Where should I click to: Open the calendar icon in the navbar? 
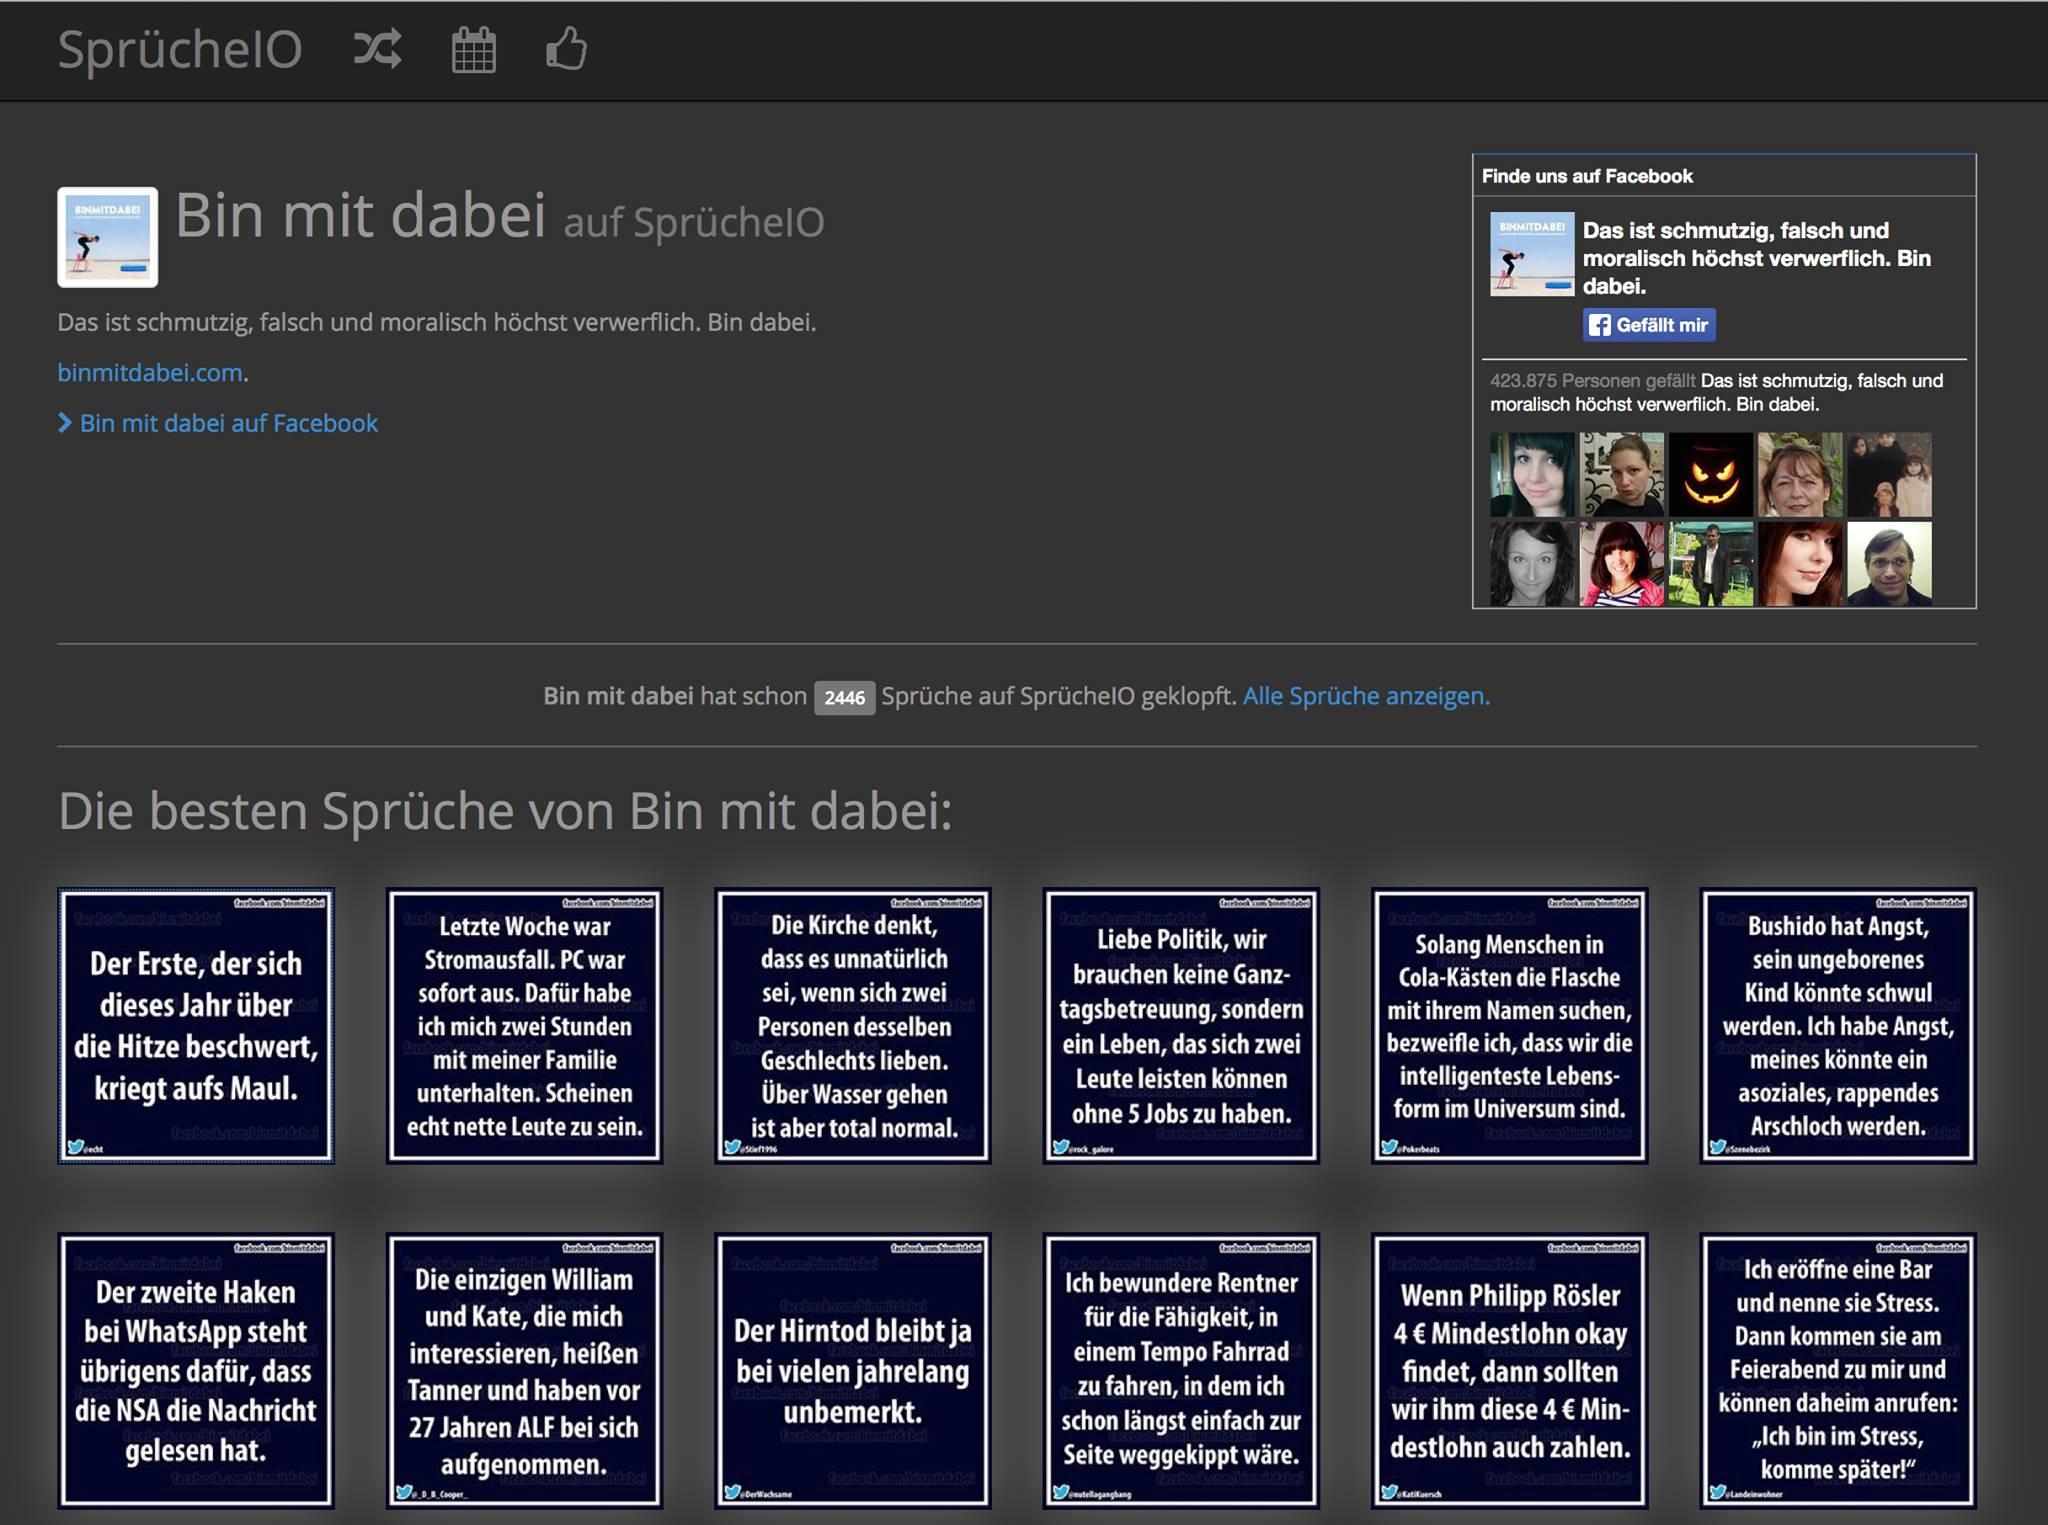[473, 50]
